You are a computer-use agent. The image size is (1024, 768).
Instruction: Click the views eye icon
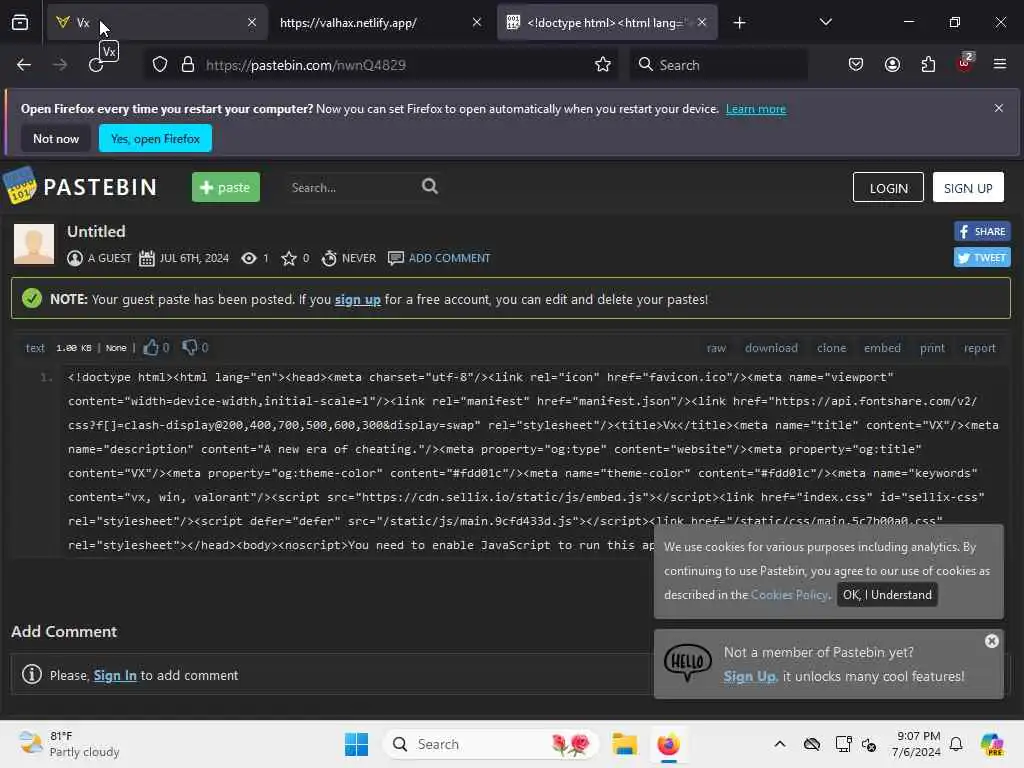249,258
